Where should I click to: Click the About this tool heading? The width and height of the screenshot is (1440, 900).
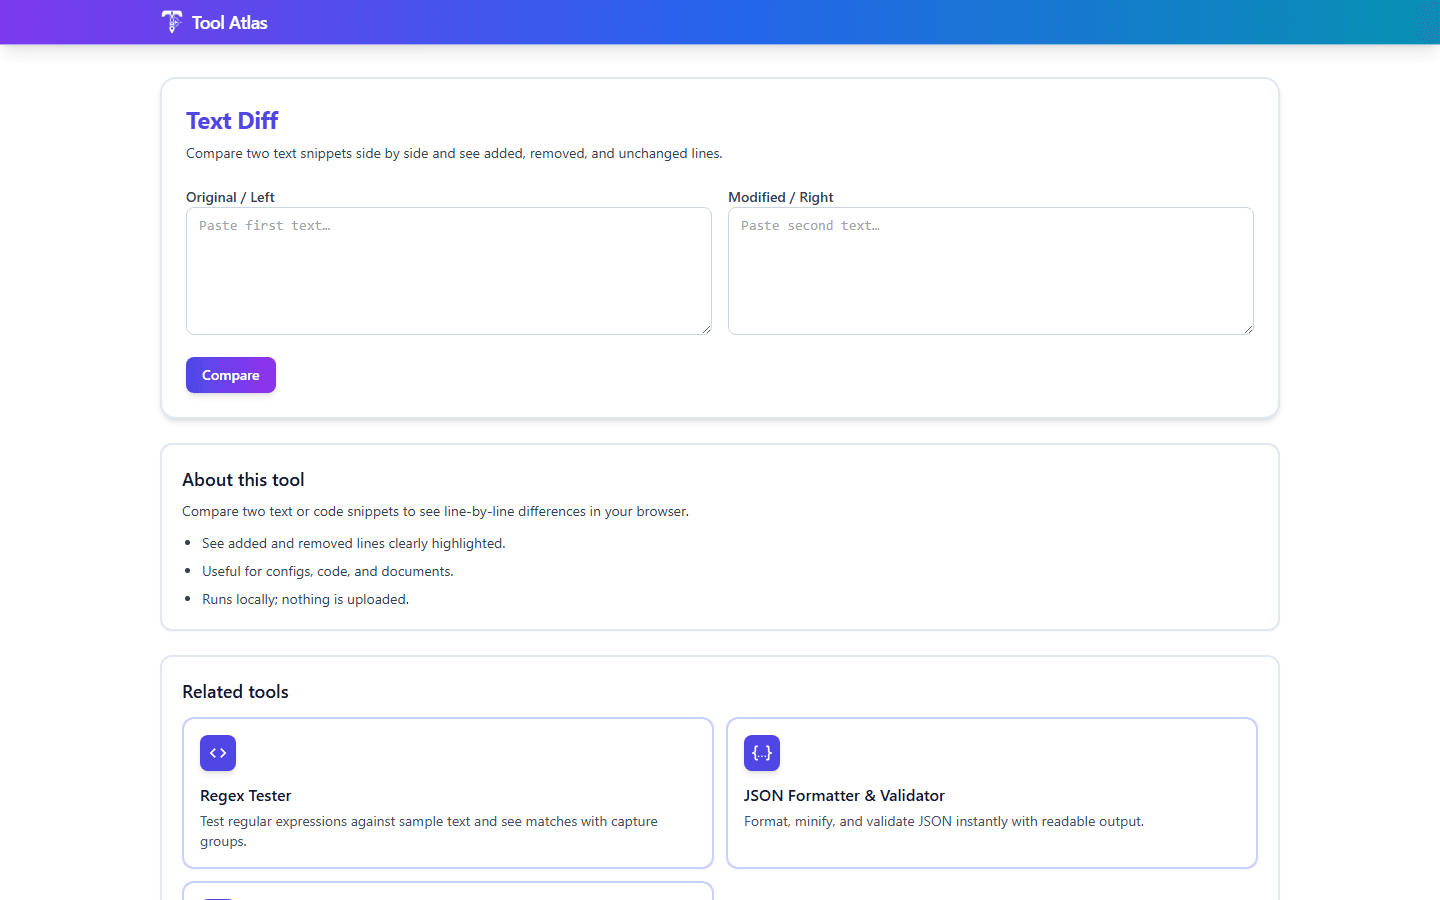tap(243, 480)
